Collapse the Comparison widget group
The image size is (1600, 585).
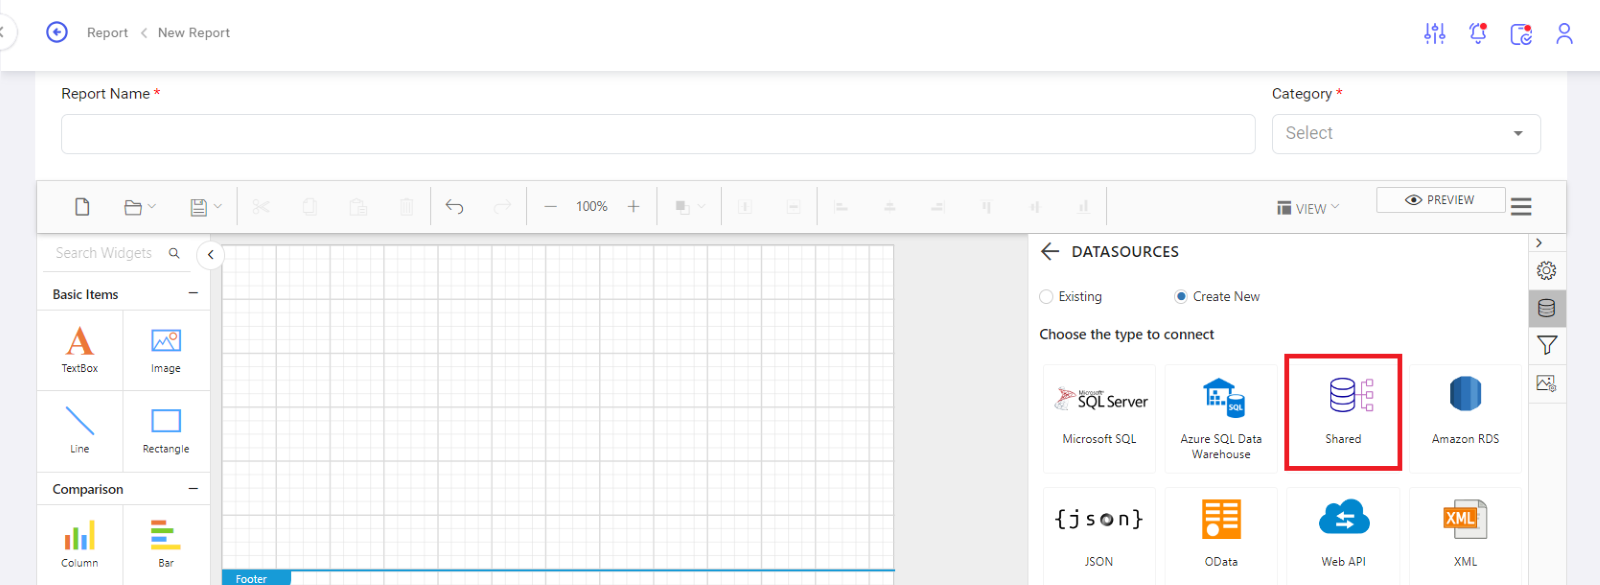point(193,489)
